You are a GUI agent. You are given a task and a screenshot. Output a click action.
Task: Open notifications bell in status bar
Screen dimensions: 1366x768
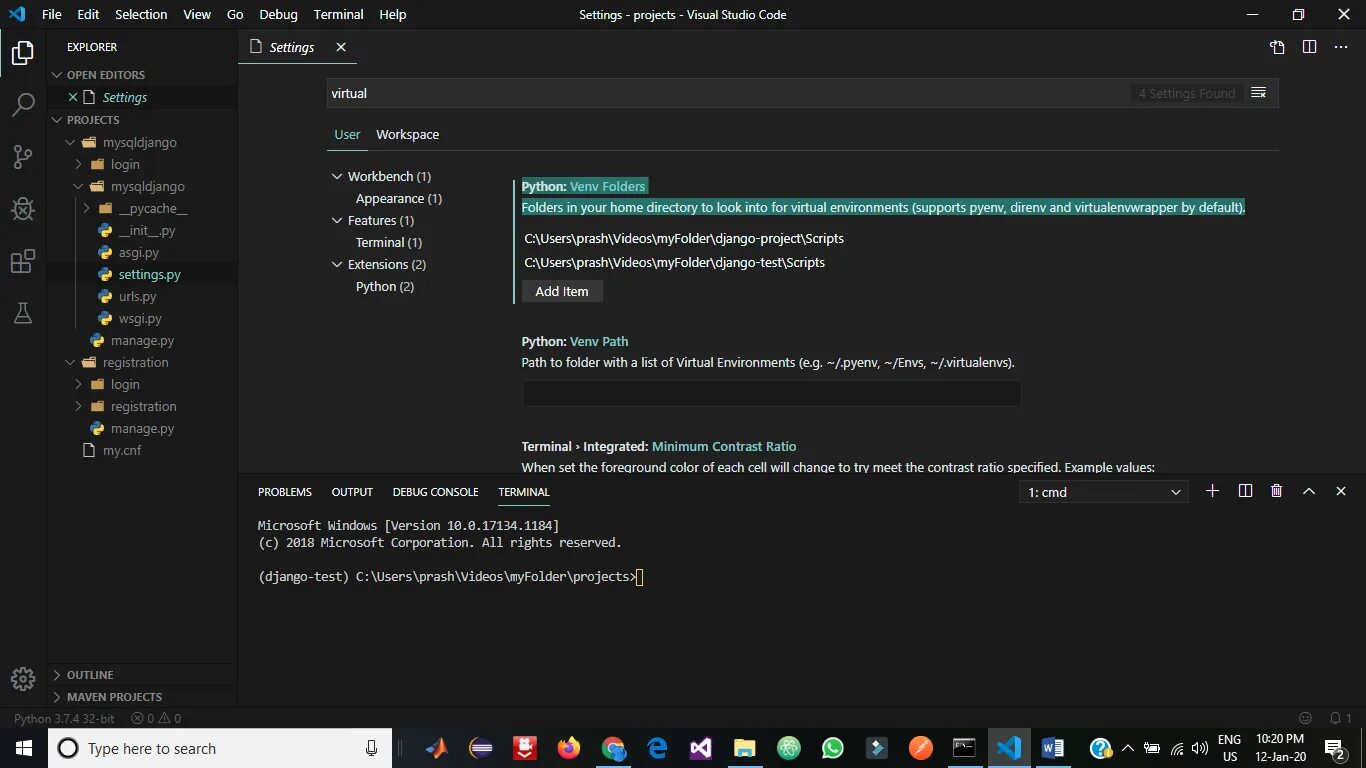[x=1340, y=718]
